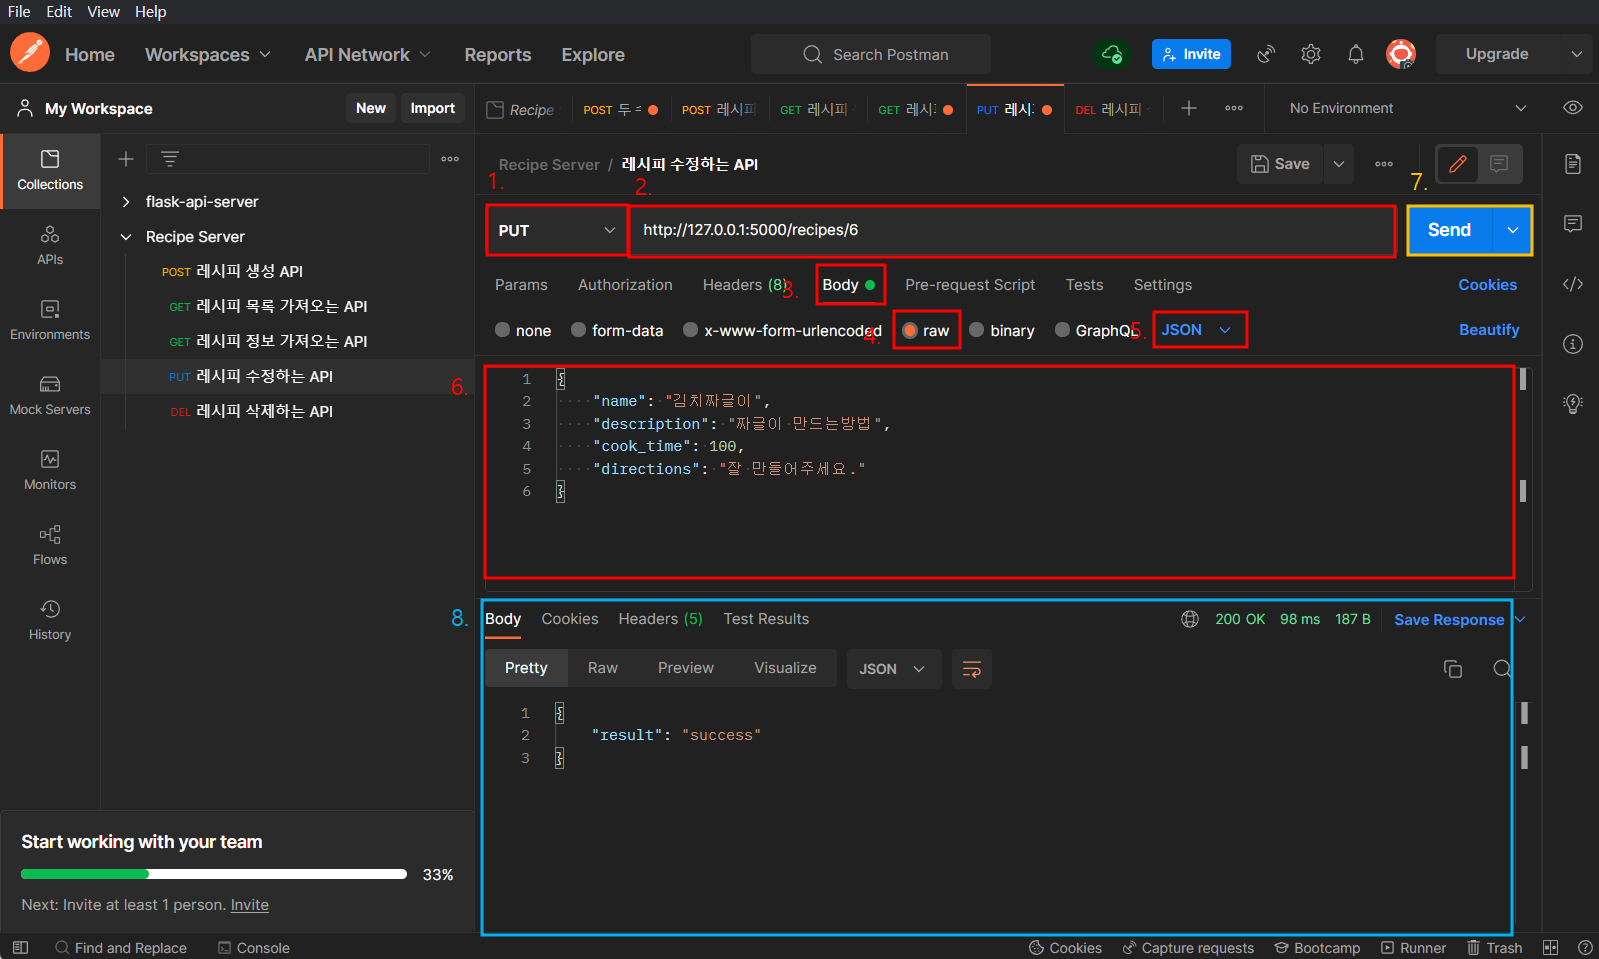The height and width of the screenshot is (959, 1599).
Task: Open the lightbulb related-requests icon
Action: pos(1573,404)
